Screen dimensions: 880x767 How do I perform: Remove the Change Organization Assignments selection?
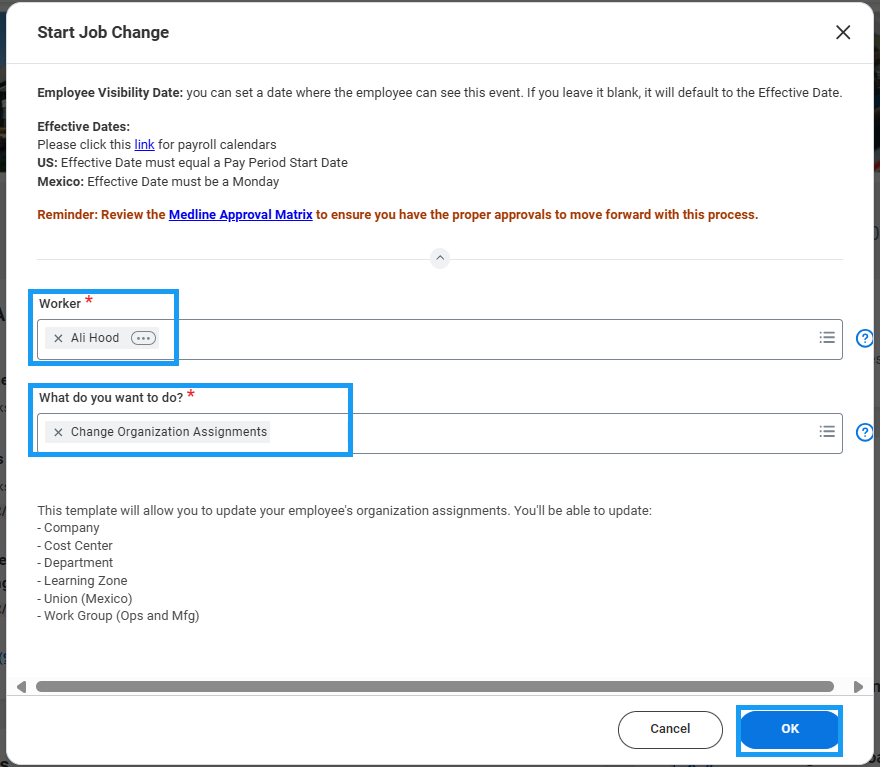click(x=58, y=433)
